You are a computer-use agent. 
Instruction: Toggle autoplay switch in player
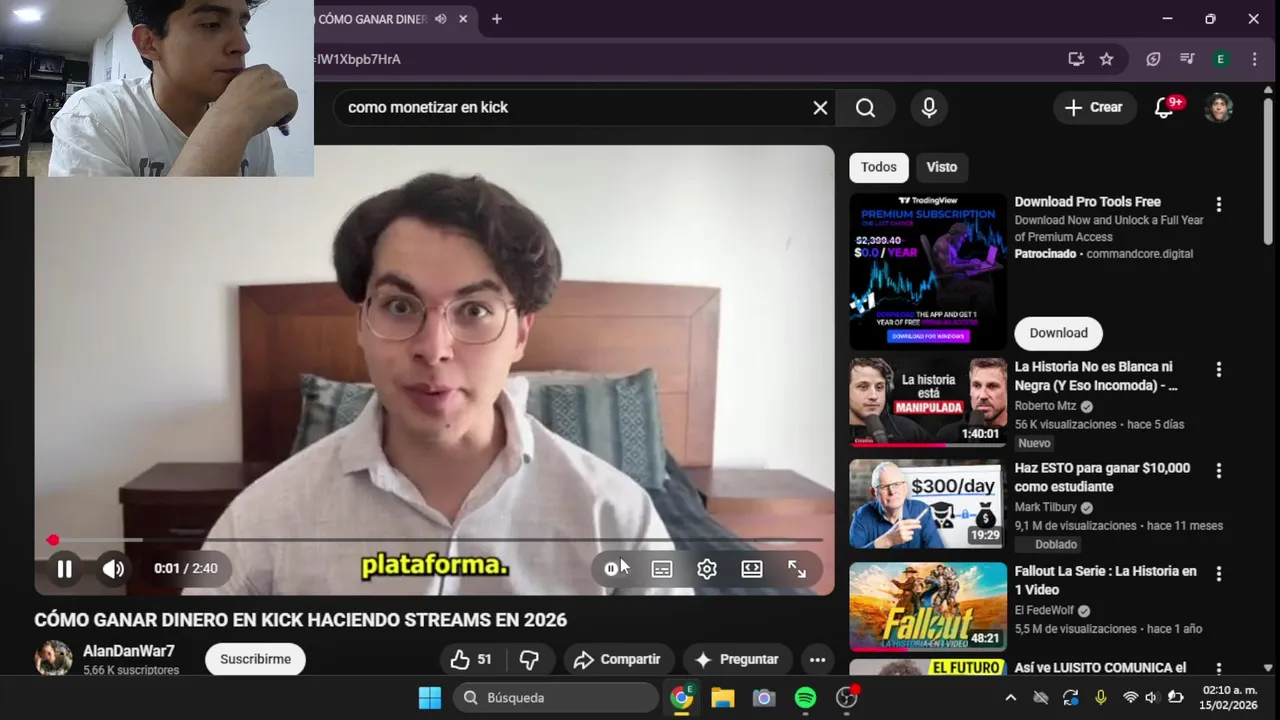612,569
